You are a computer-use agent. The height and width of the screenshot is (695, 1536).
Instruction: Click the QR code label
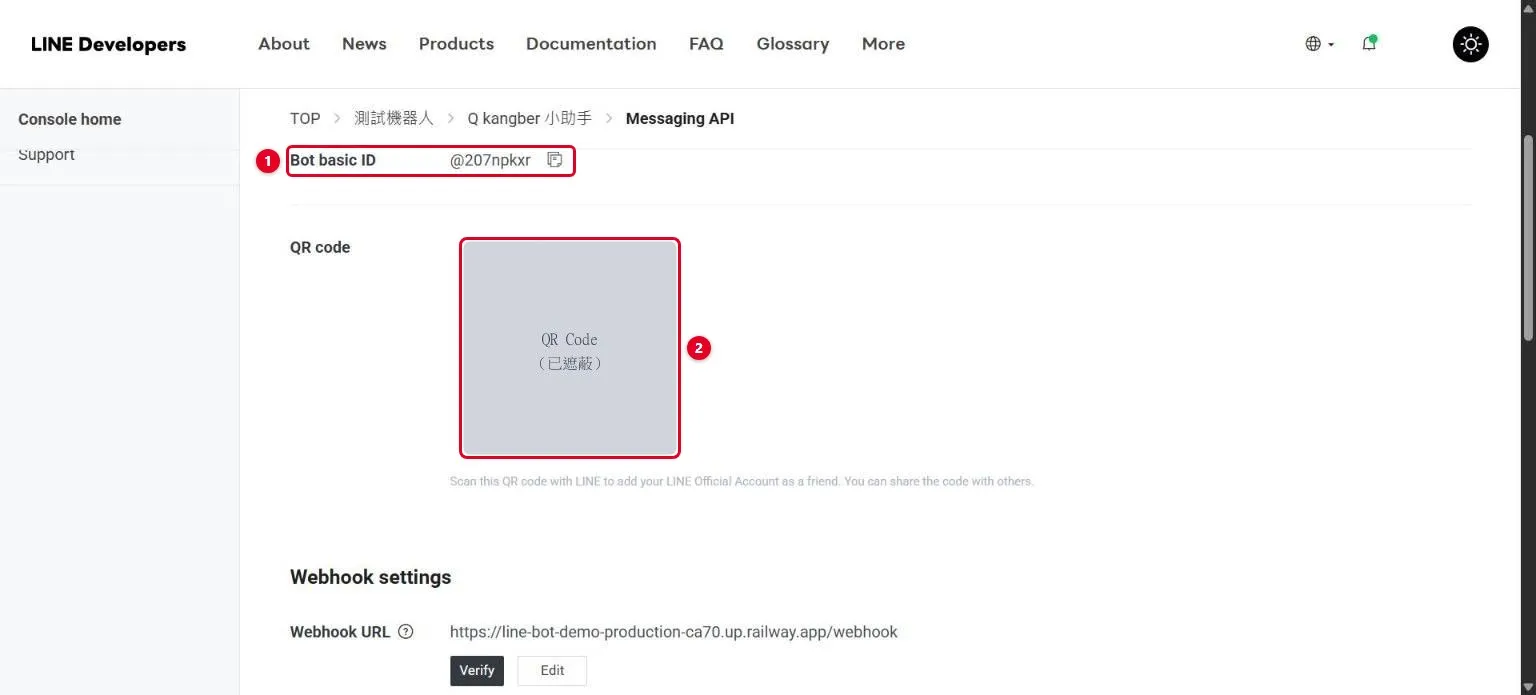pos(320,247)
